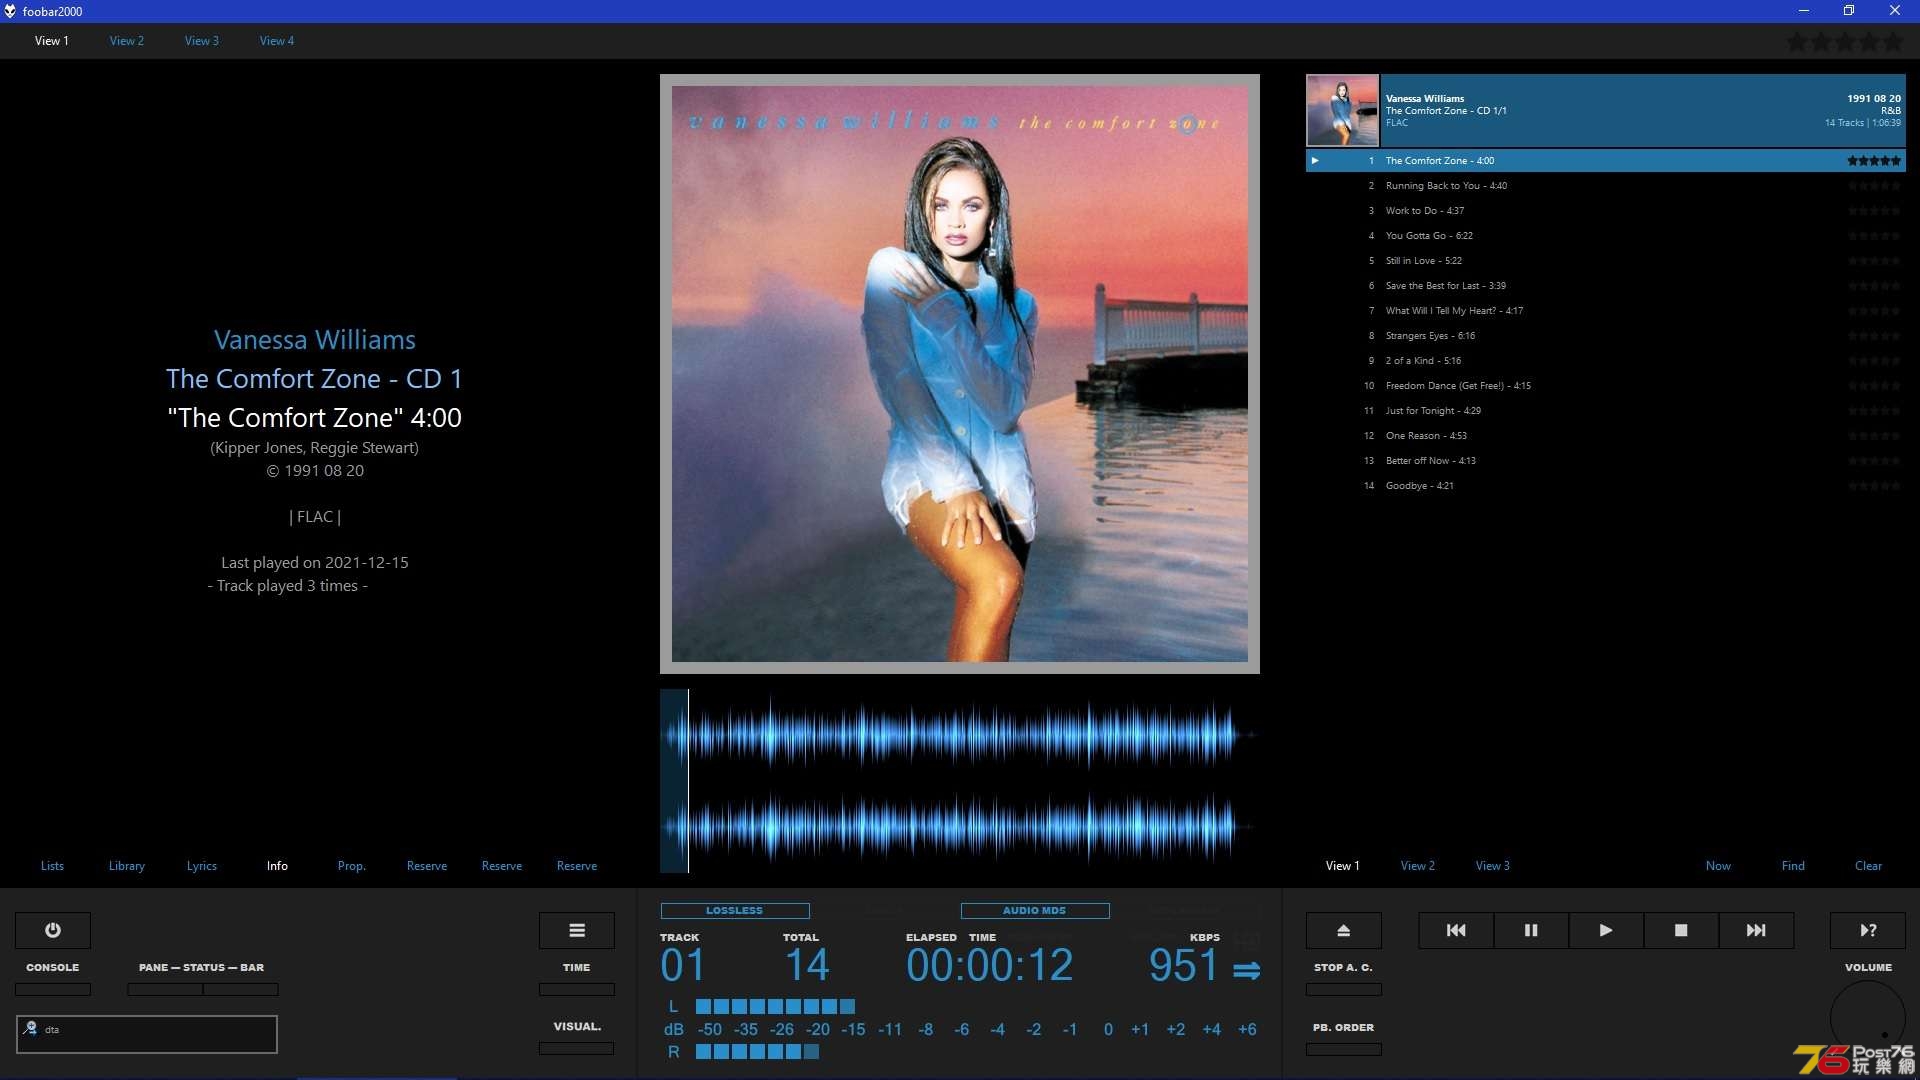The width and height of the screenshot is (1920, 1080).
Task: Click the elapsed time display 00:00:12
Action: 989,966
